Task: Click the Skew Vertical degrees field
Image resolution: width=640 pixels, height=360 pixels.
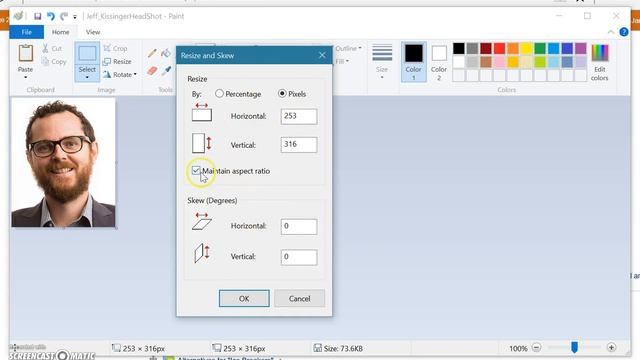Action: (299, 257)
